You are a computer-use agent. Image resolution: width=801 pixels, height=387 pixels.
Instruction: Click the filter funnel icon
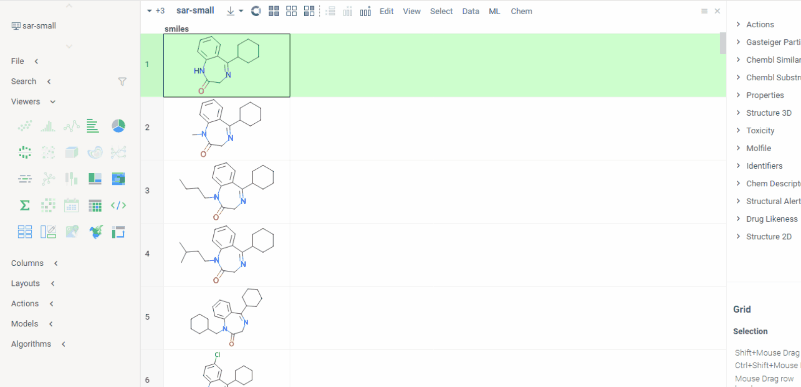(122, 81)
